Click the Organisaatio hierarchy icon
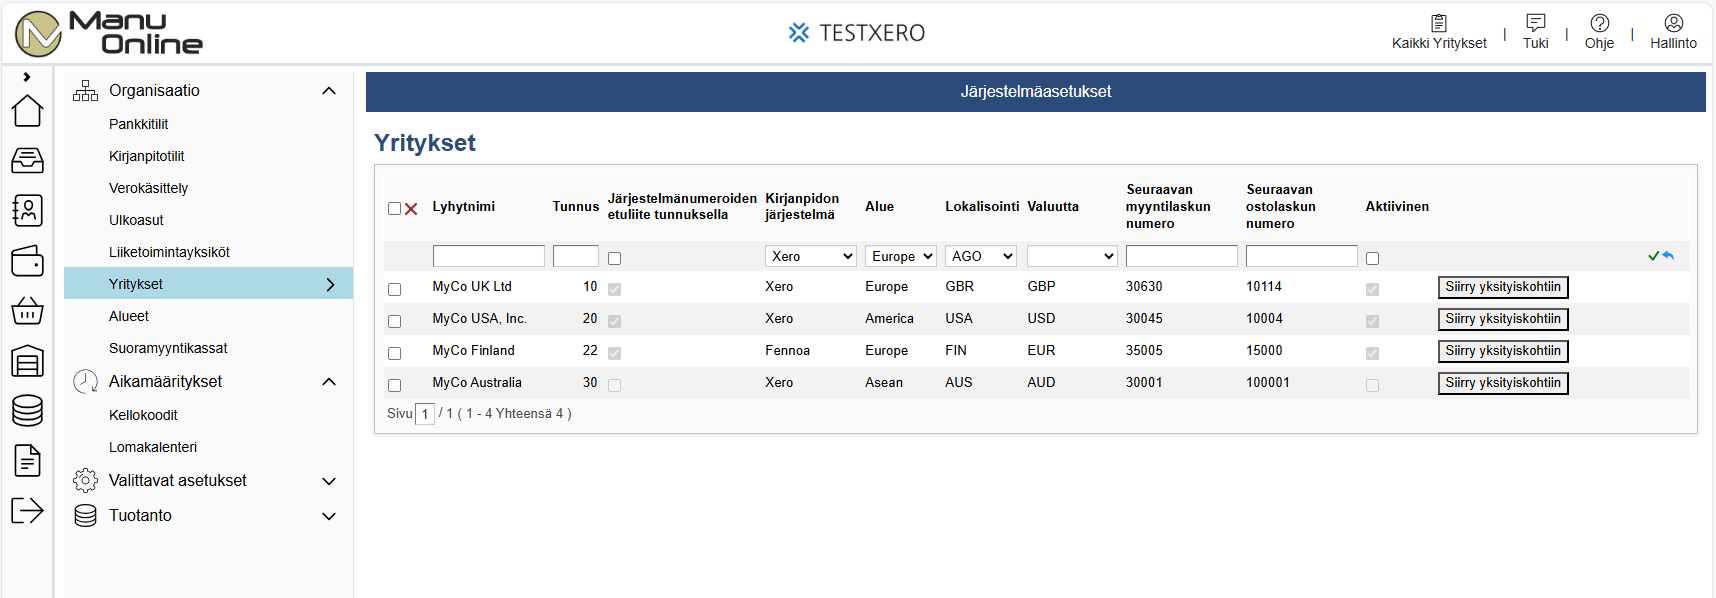1716x598 pixels. point(86,91)
